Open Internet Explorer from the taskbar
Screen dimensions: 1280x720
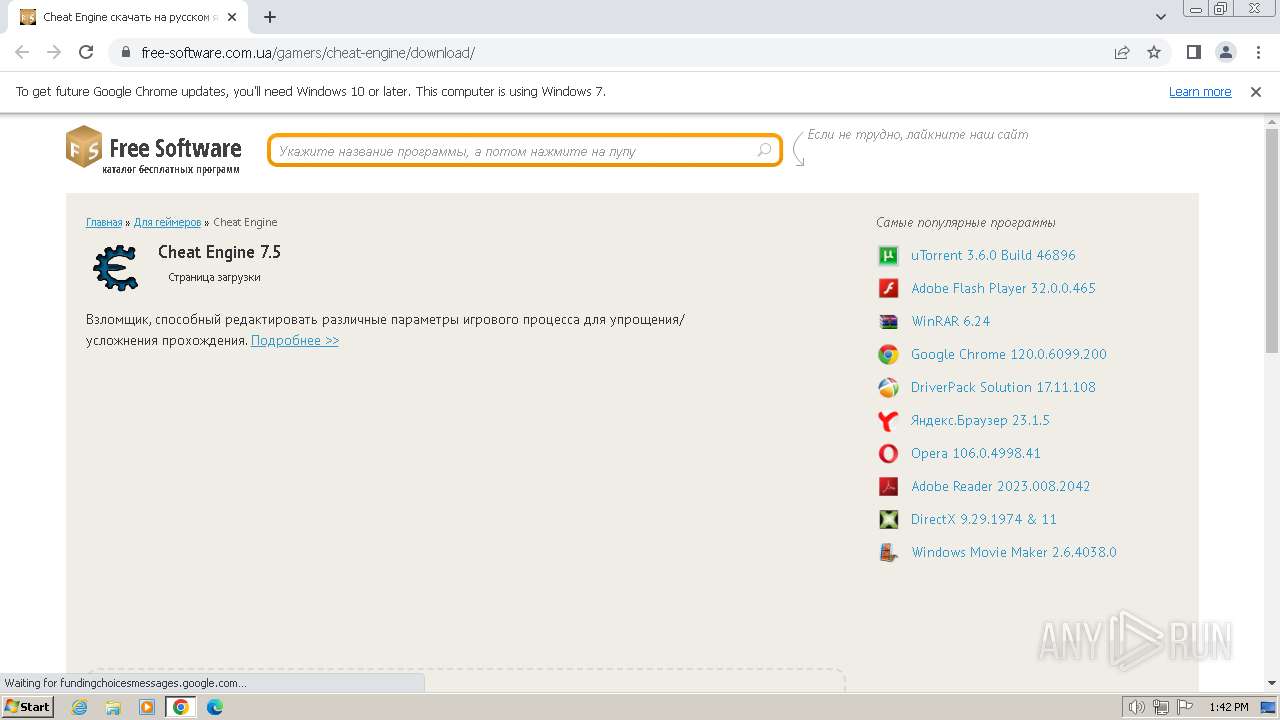pyautogui.click(x=79, y=707)
